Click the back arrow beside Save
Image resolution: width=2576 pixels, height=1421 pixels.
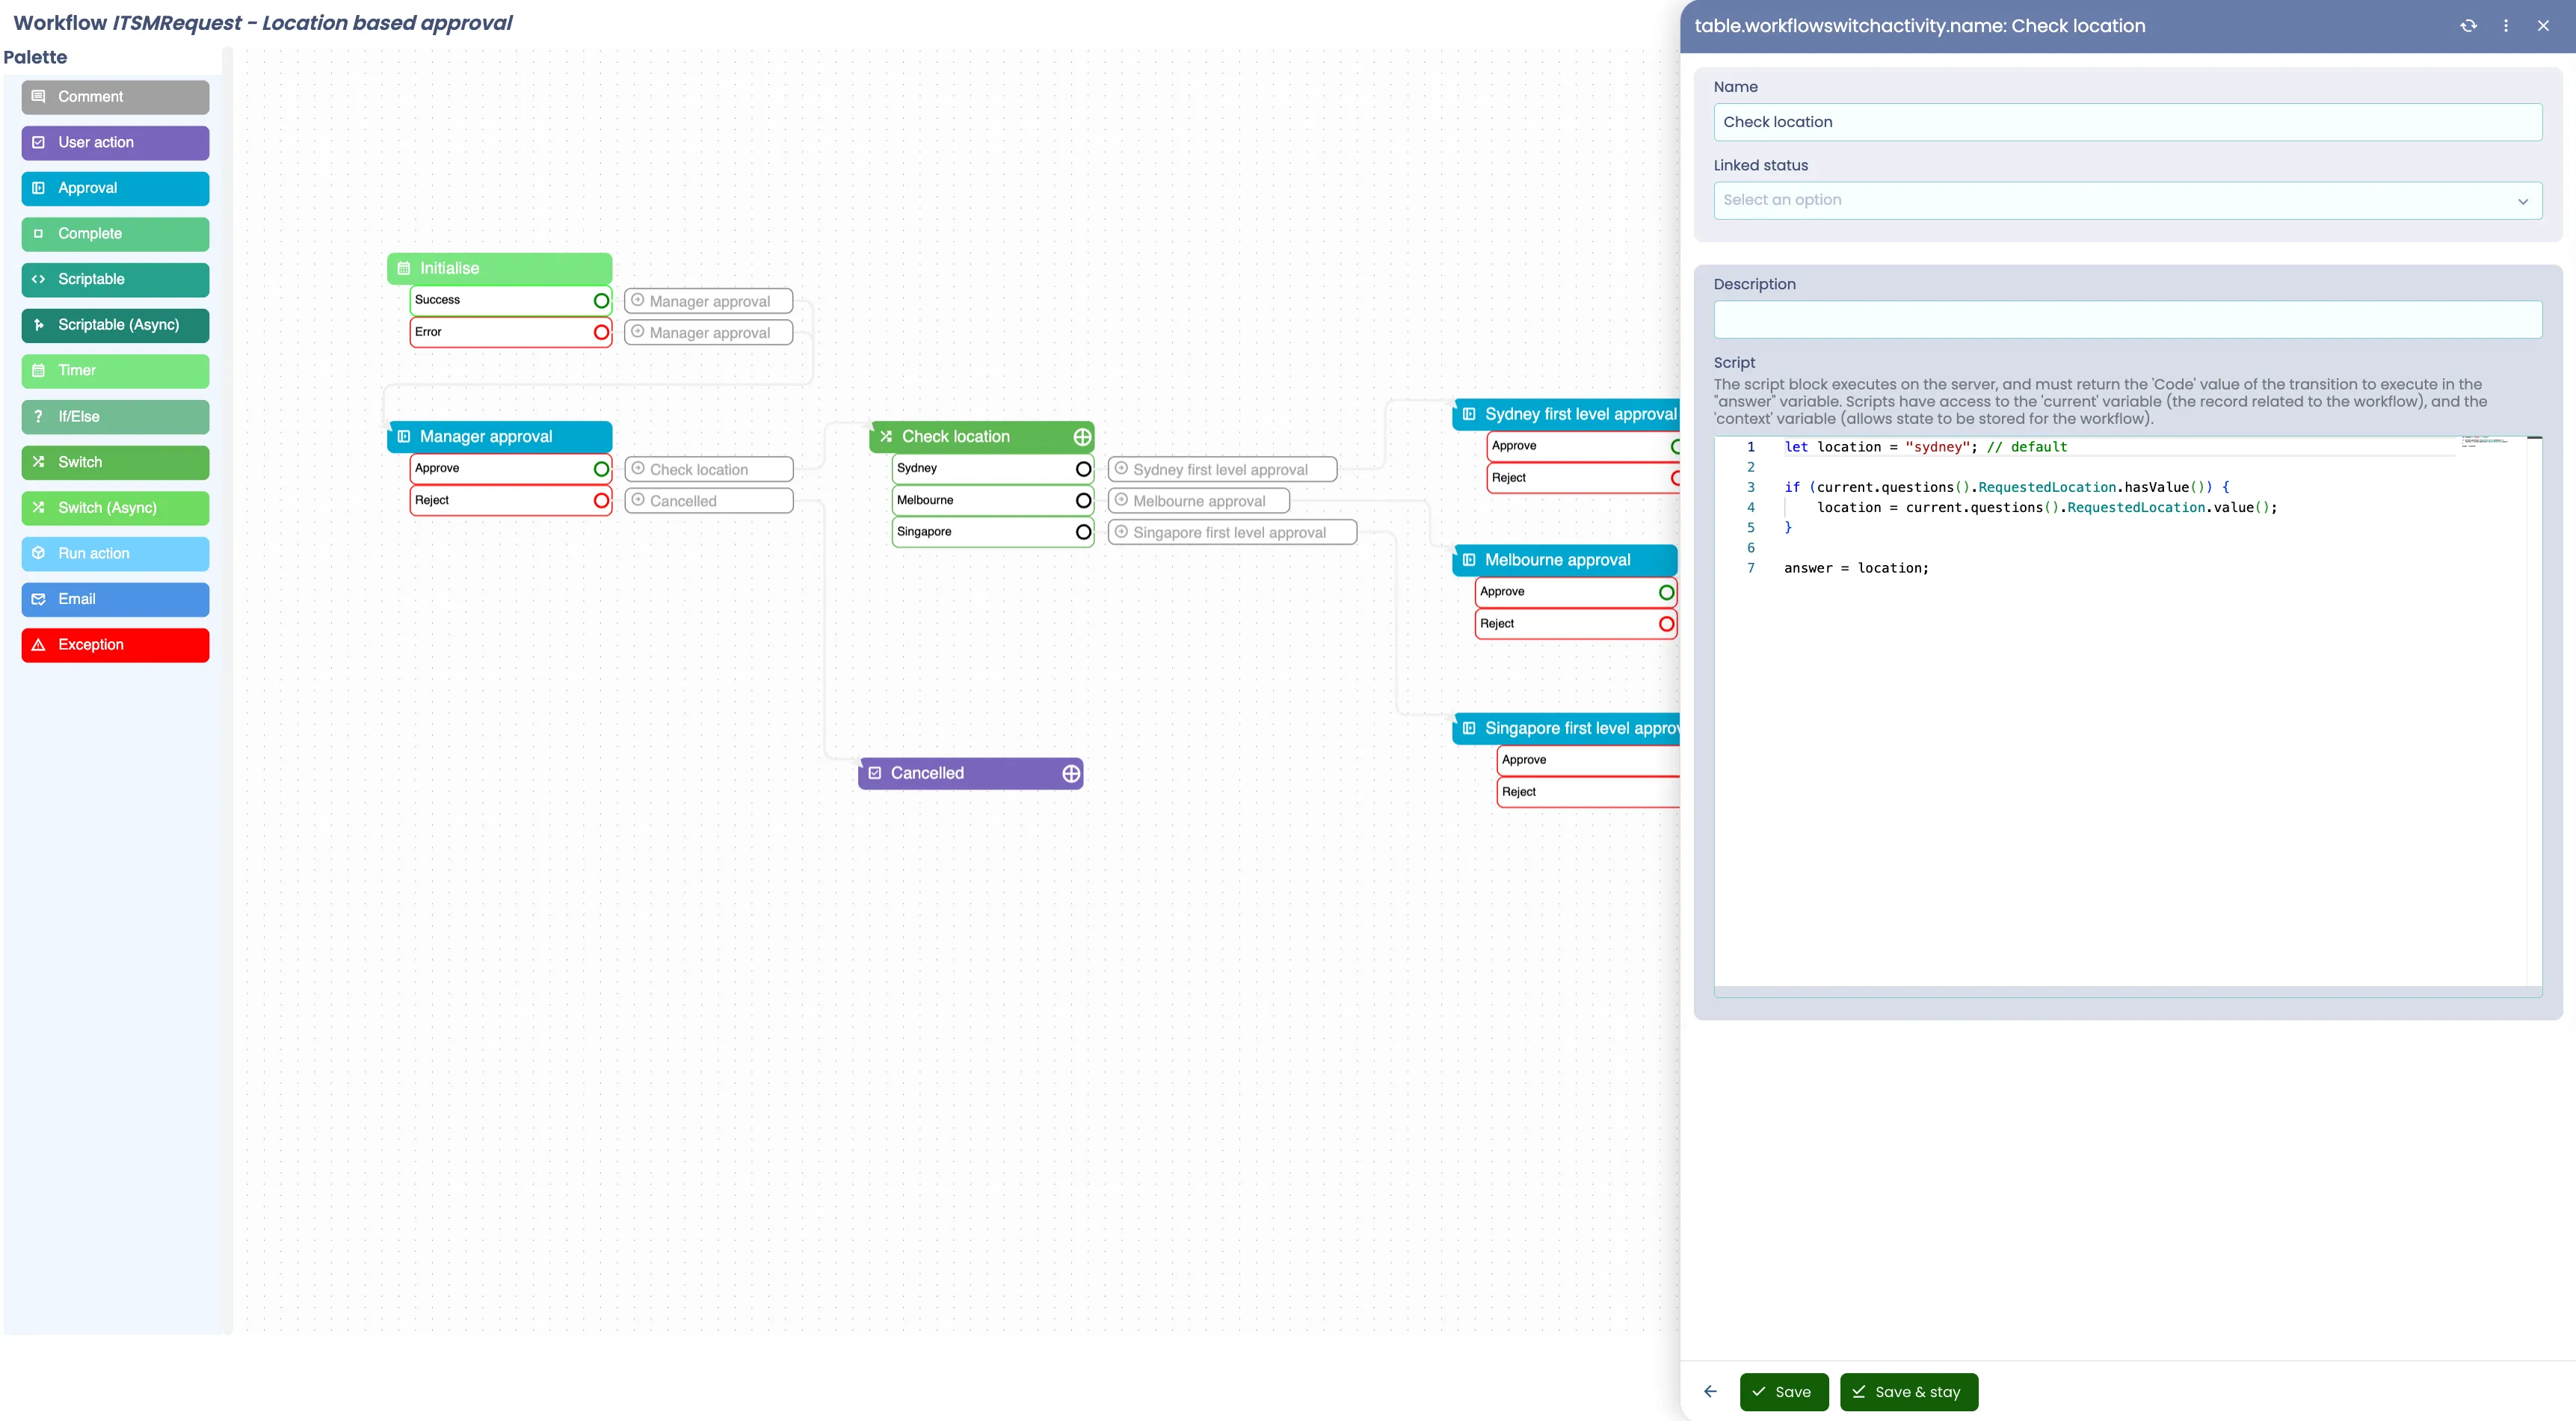click(1710, 1391)
